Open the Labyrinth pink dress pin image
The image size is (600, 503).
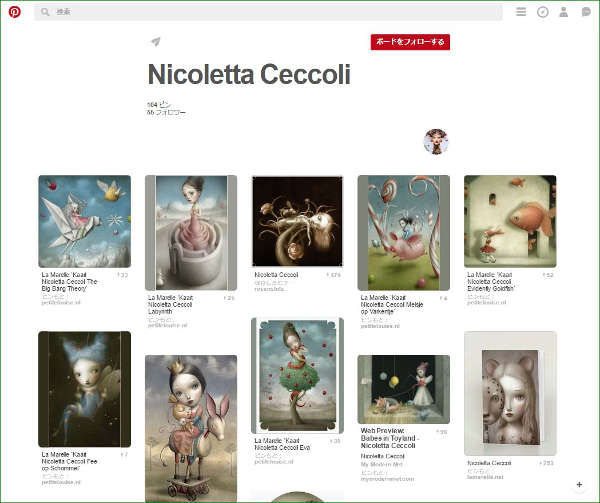coord(191,233)
